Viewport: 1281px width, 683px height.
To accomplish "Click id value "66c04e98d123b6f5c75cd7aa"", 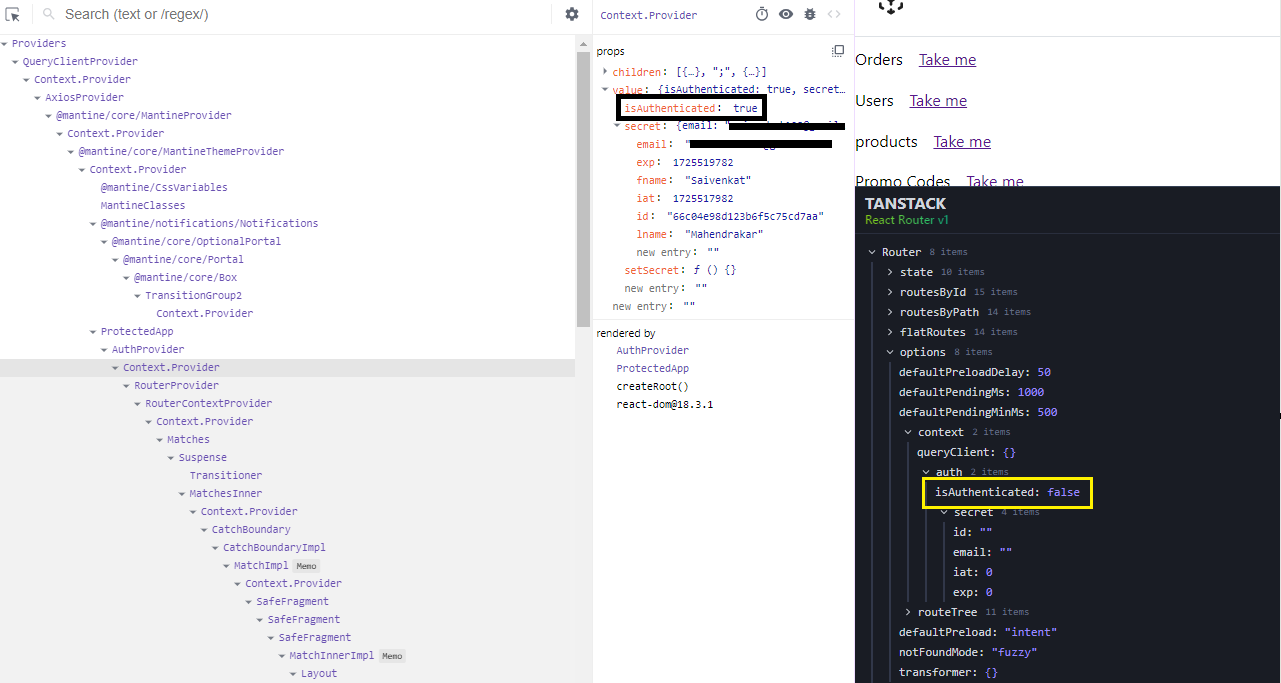I will (745, 217).
